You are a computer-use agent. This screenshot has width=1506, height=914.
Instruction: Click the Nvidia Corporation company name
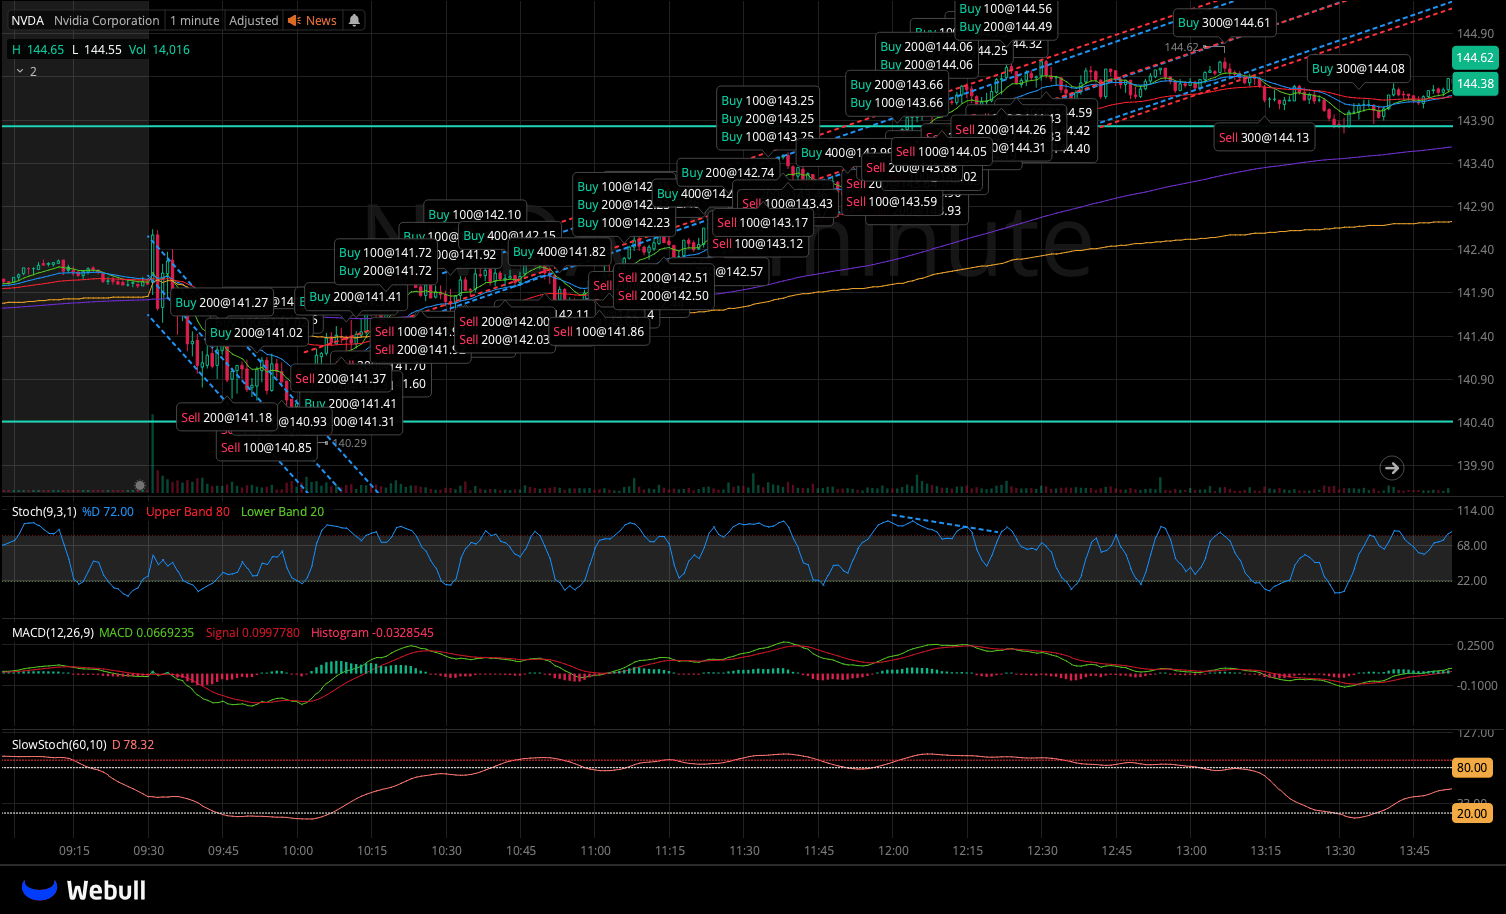click(107, 20)
